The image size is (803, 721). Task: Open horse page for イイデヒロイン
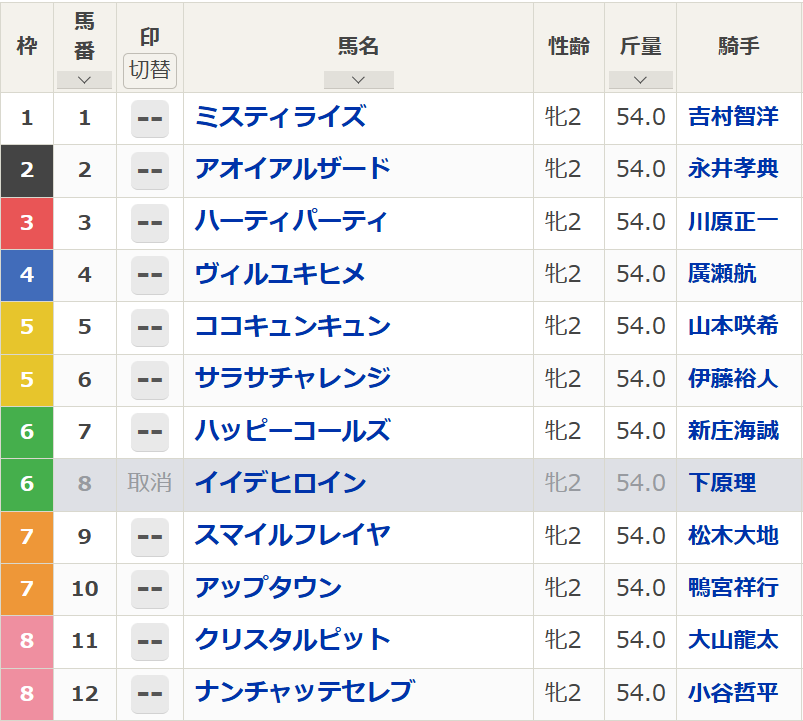coord(281,483)
